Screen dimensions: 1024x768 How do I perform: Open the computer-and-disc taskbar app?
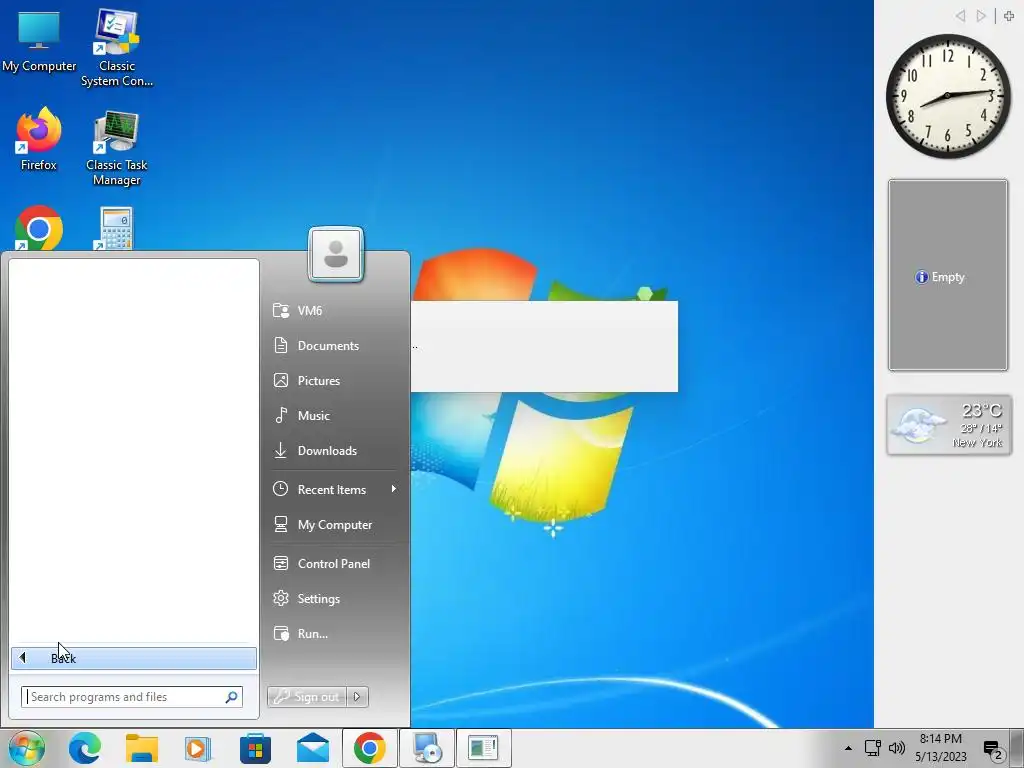[x=426, y=748]
